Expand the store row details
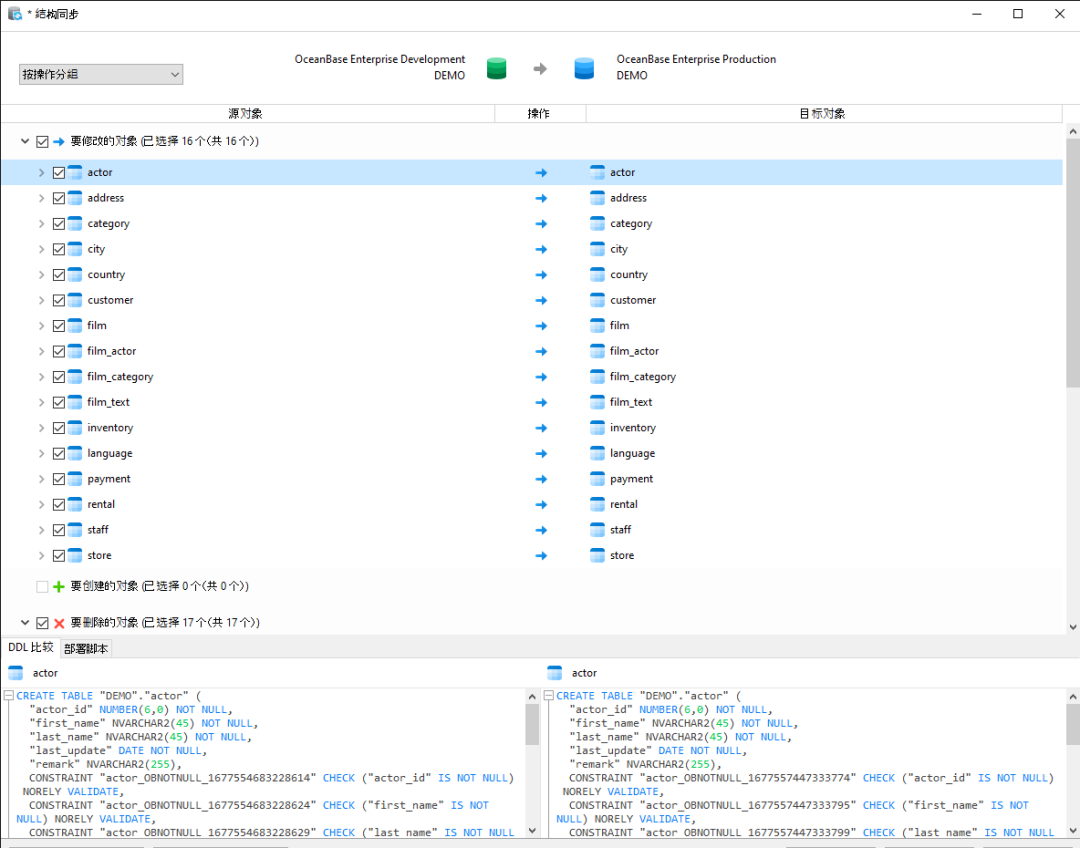Screen dimensions: 1080x848 tap(41, 555)
